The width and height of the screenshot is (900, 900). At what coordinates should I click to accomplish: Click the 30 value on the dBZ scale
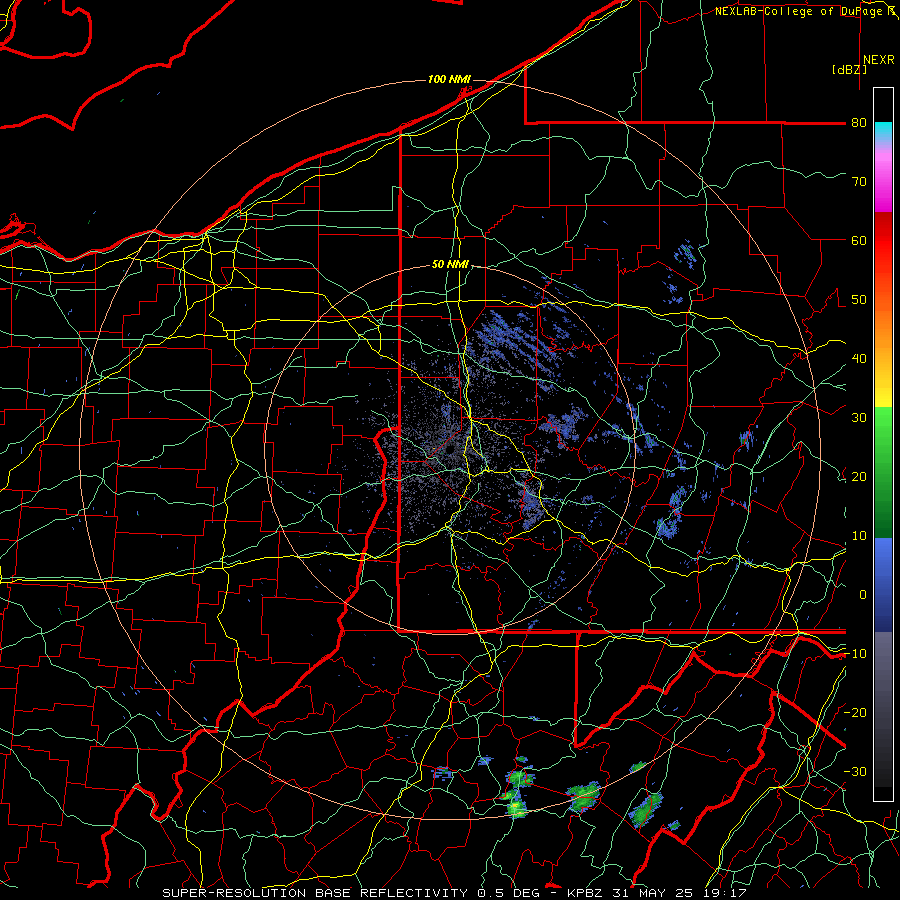[x=859, y=417]
